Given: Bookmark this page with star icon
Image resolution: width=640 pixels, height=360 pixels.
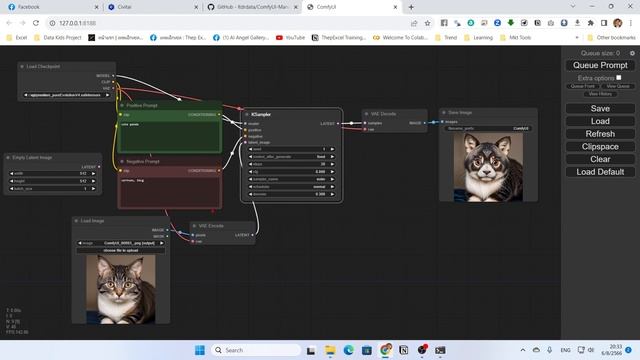Looking at the screenshot, I should tap(427, 23).
